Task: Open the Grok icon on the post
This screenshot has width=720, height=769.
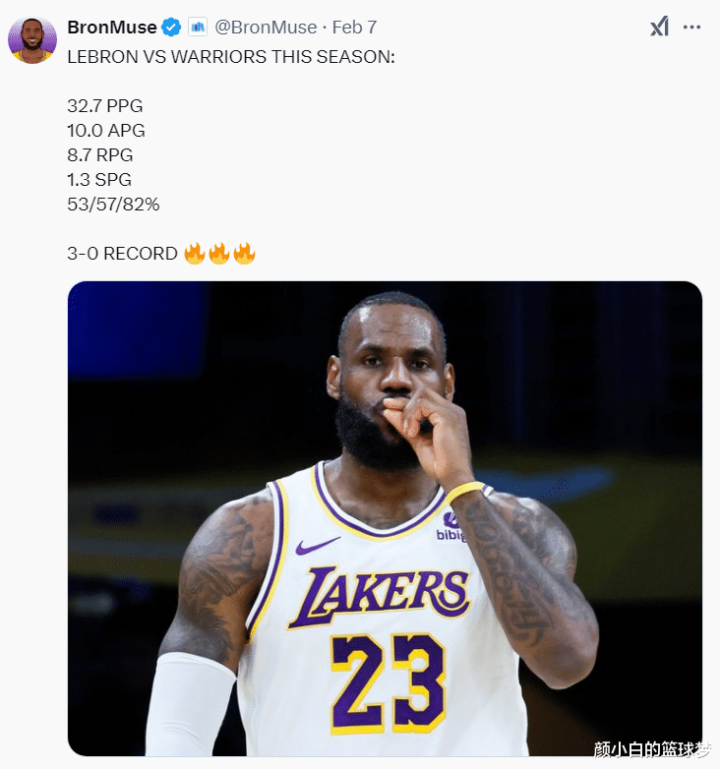Action: (659, 27)
